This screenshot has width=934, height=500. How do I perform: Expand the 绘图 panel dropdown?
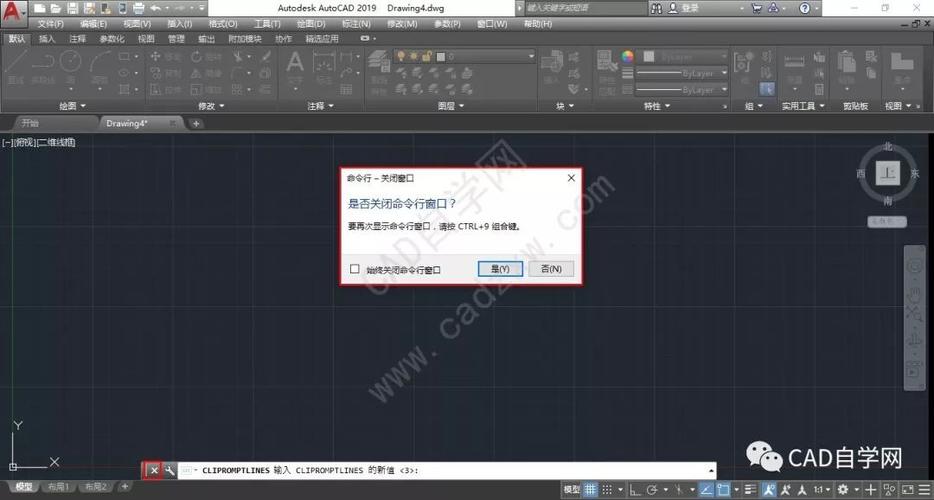click(73, 105)
